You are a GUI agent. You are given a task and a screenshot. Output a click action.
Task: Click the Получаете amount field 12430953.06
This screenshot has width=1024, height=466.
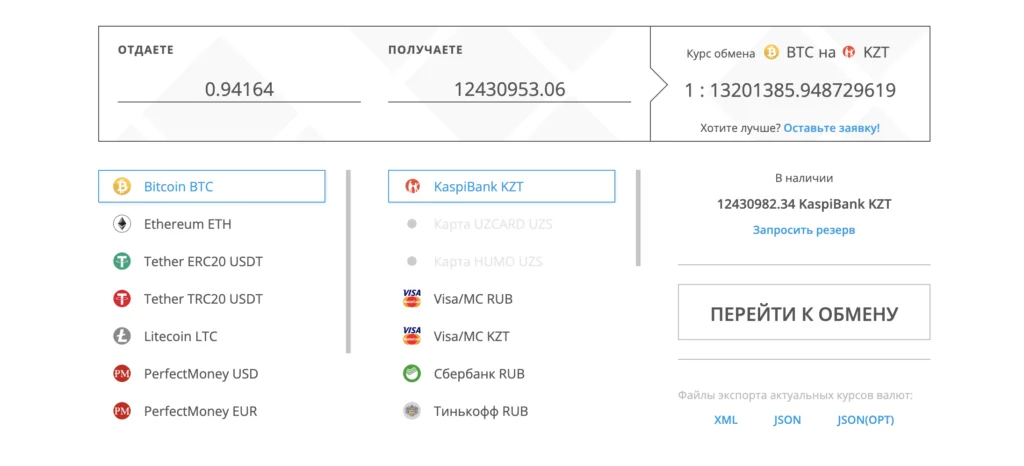[509, 89]
